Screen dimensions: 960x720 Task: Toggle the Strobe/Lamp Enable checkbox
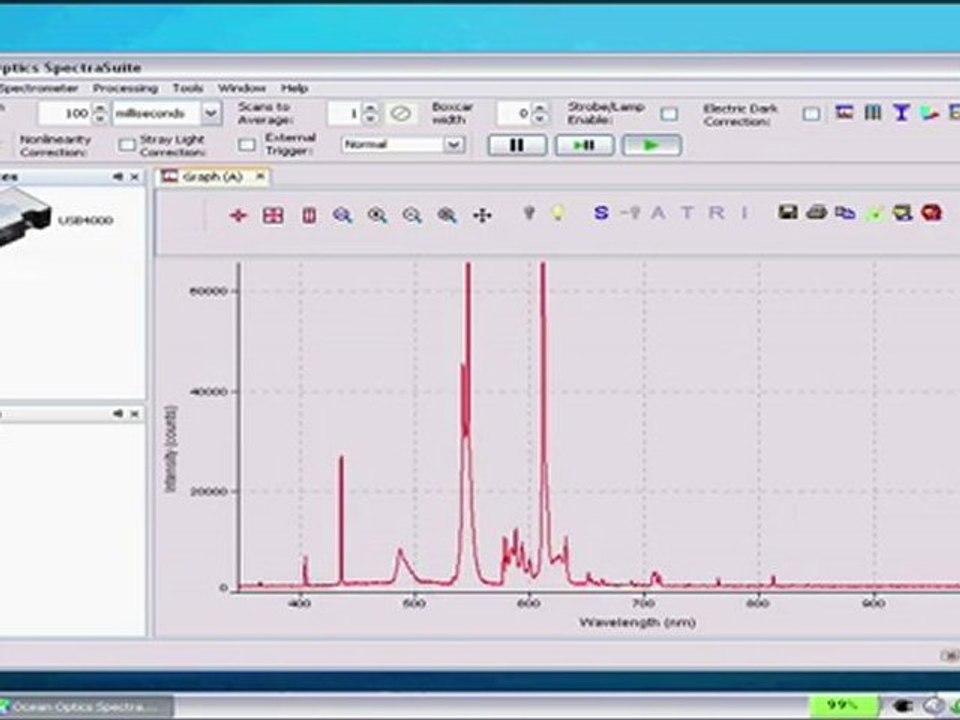point(669,114)
